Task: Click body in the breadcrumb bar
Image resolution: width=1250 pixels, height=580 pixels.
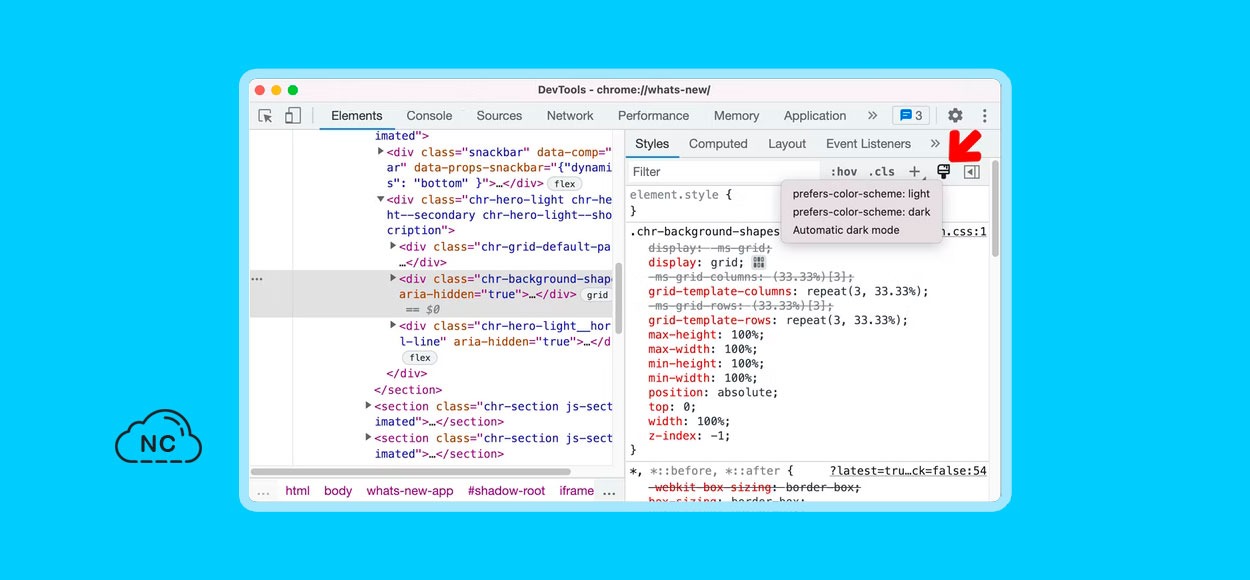Action: pos(338,491)
